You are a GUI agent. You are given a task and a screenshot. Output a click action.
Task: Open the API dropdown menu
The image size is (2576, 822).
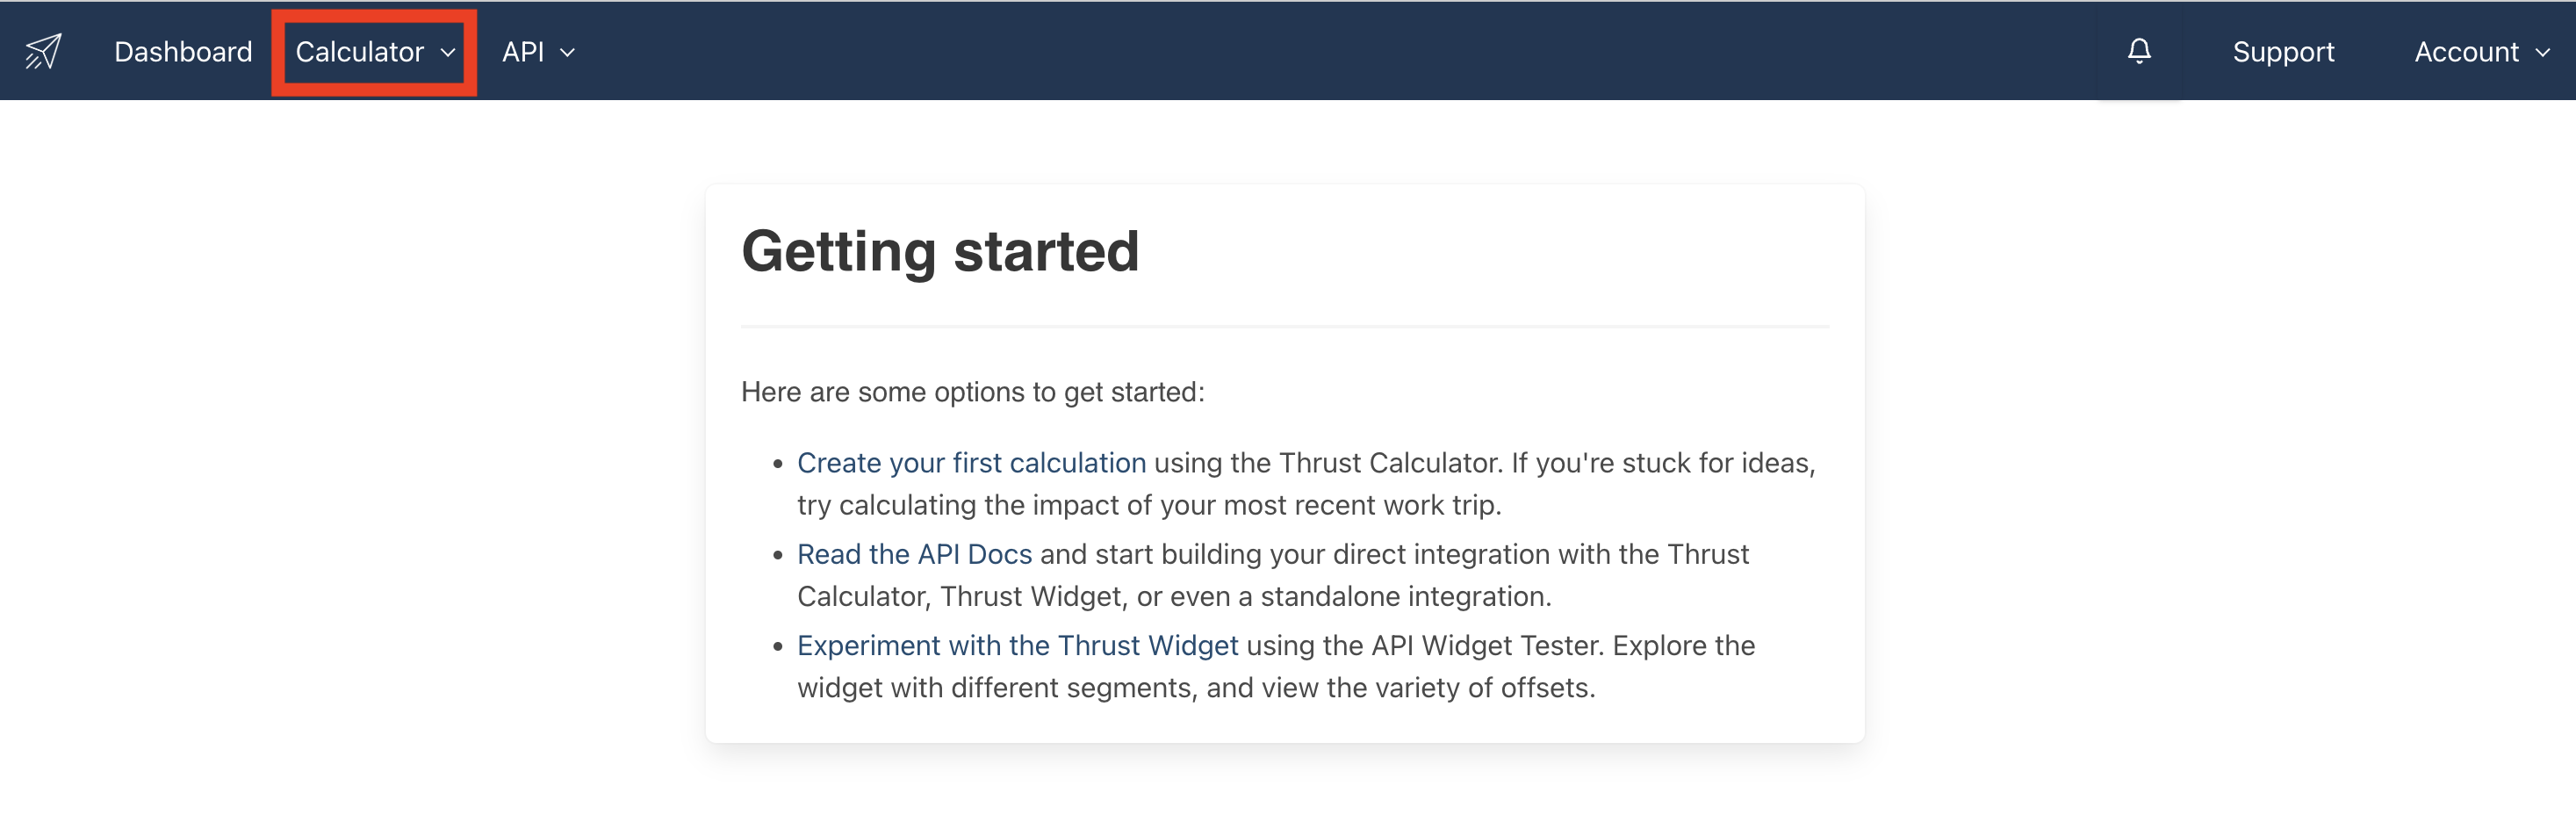(523, 52)
